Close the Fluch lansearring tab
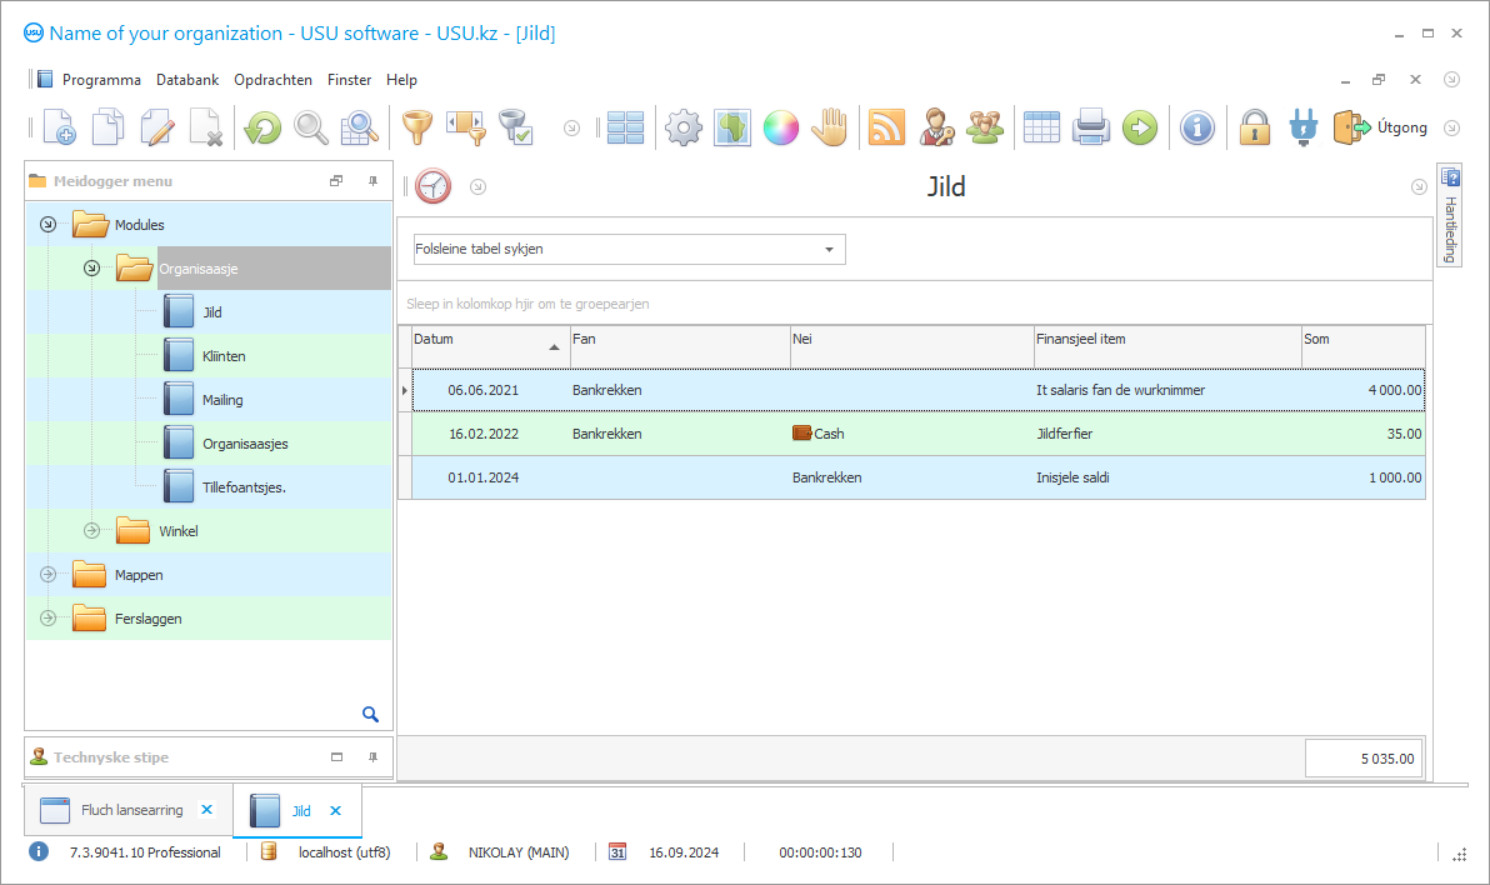1490x885 pixels. pyautogui.click(x=207, y=810)
